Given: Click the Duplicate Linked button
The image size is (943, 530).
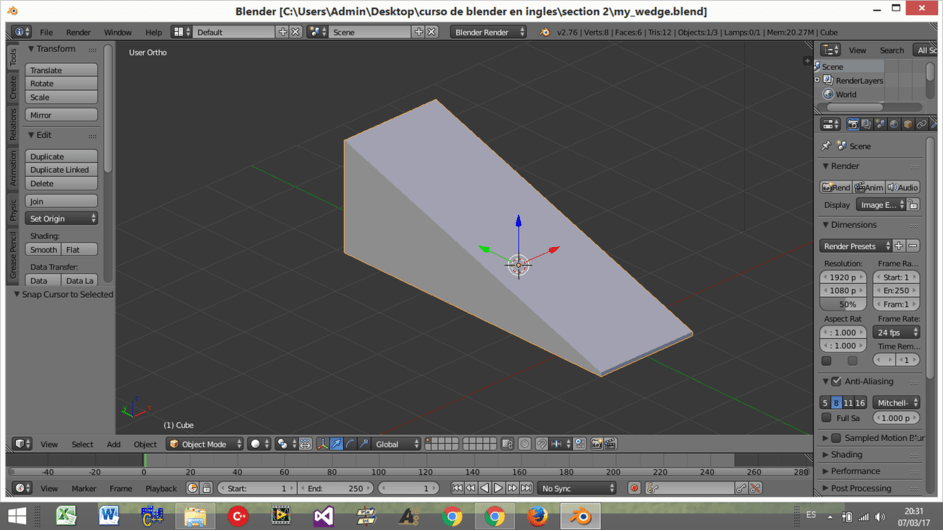Looking at the screenshot, I should 61,170.
